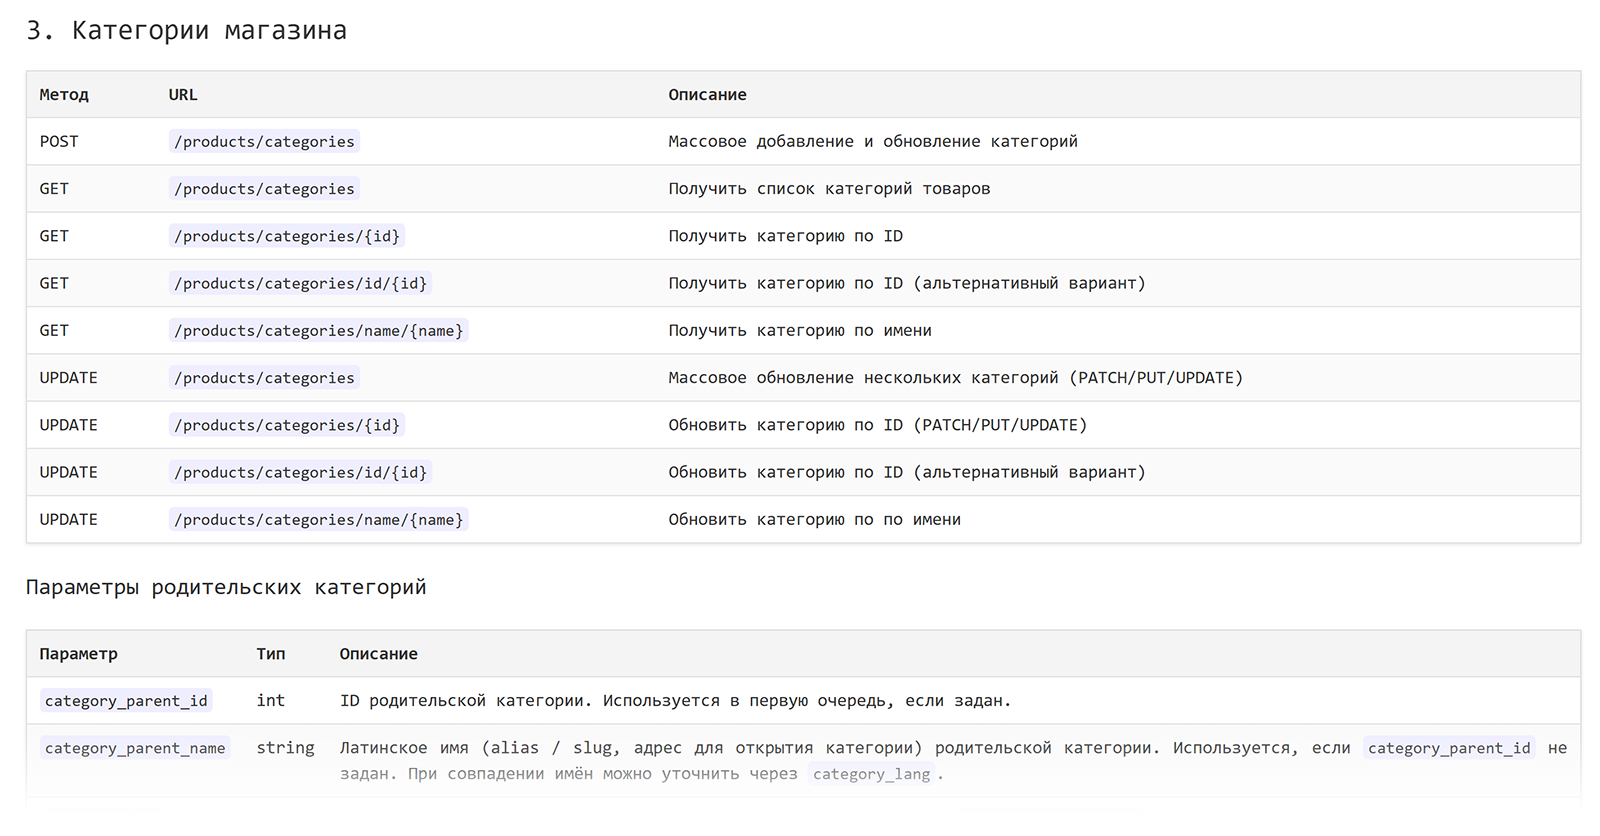Click the GET /products/categories/id/{id} URL code
The width and height of the screenshot is (1600, 836).
[300, 284]
